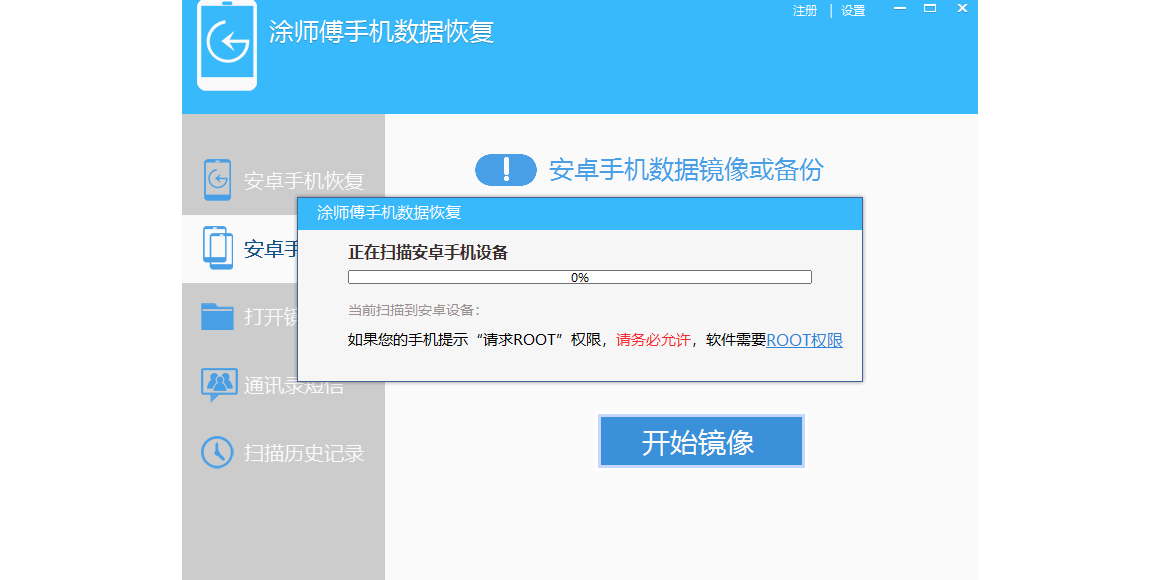Switch to 扫描历史记录 label in sidebar
The image size is (1160, 580).
(304, 453)
